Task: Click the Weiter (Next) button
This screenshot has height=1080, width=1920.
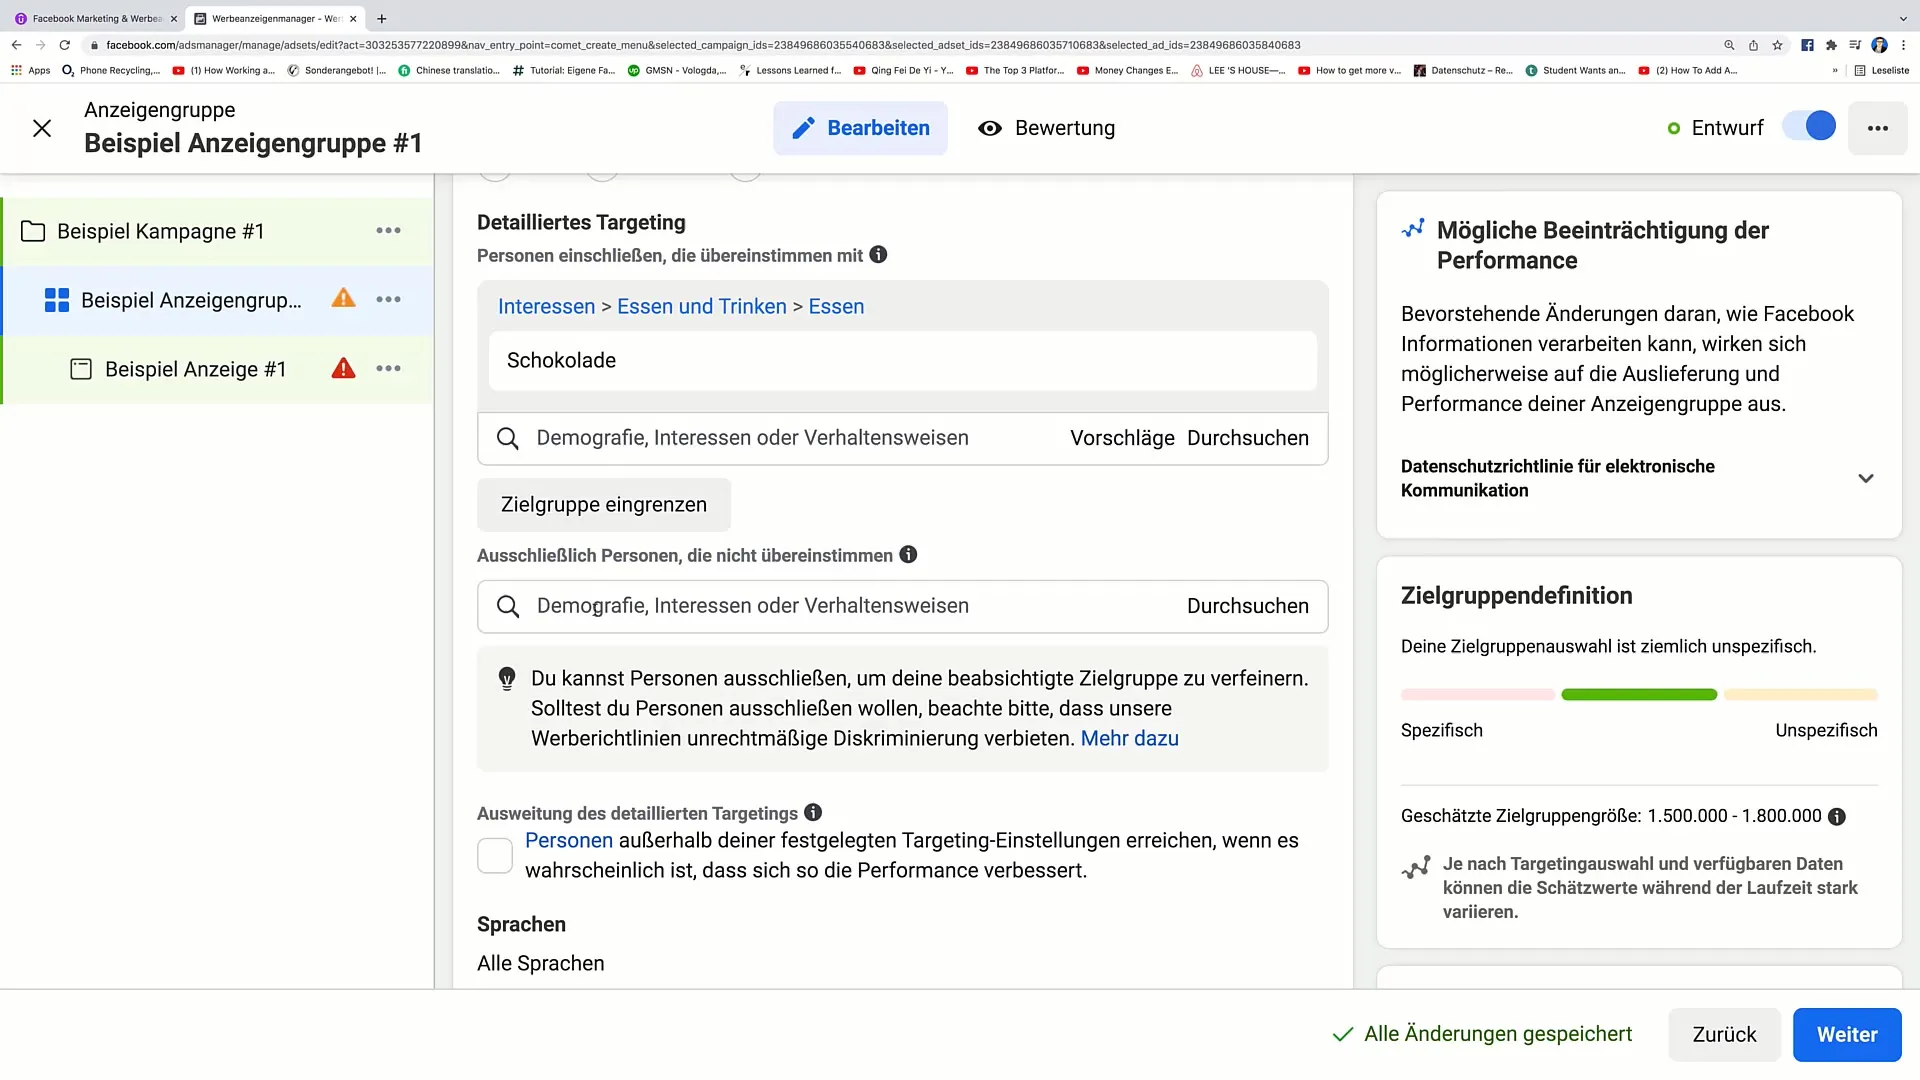Action: 1847,1034
